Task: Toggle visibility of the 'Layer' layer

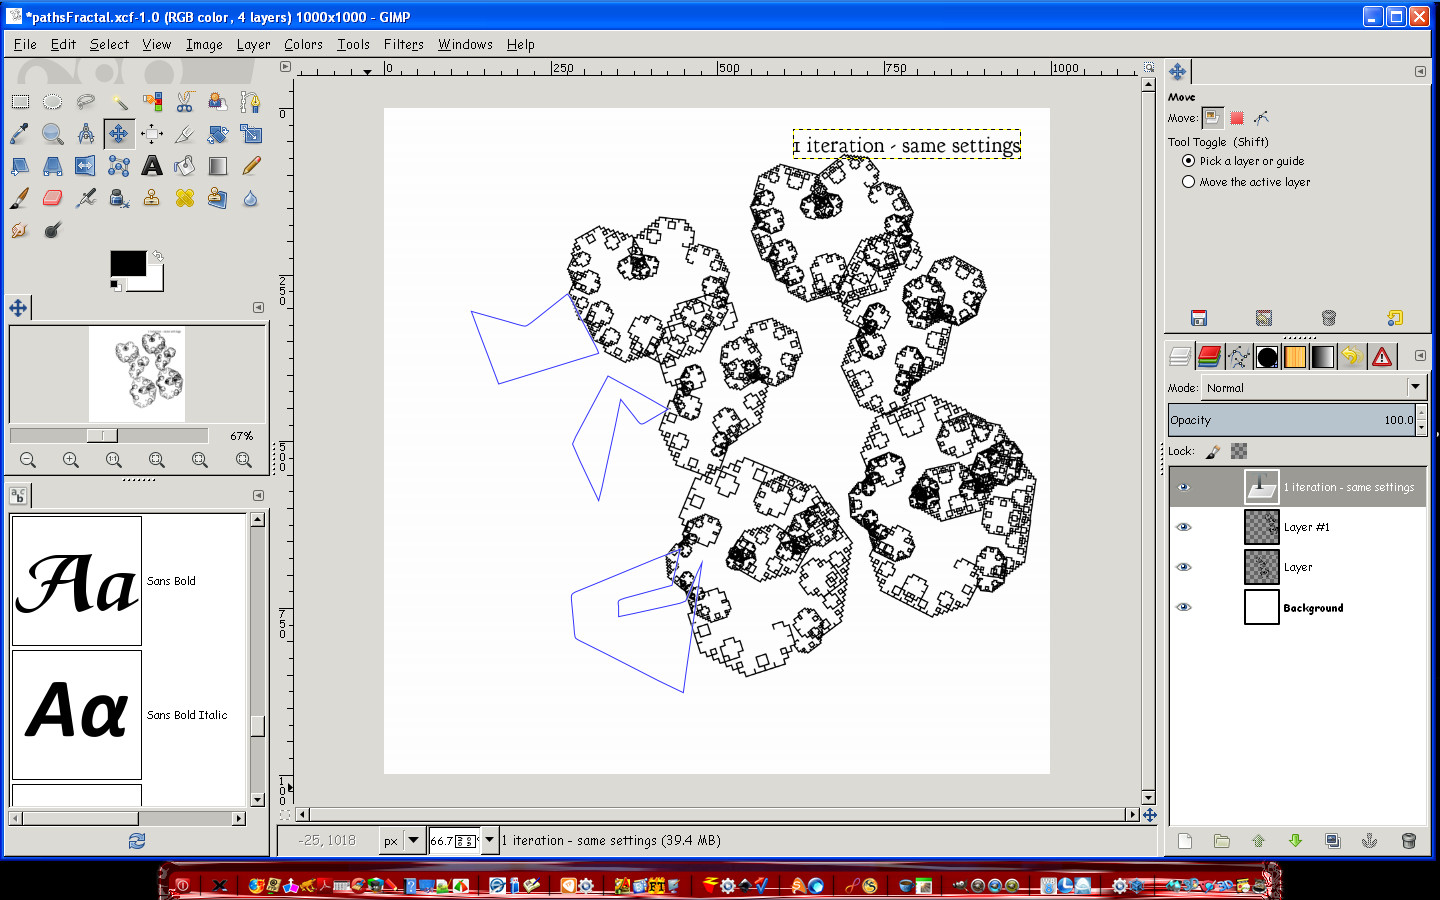Action: pos(1184,567)
